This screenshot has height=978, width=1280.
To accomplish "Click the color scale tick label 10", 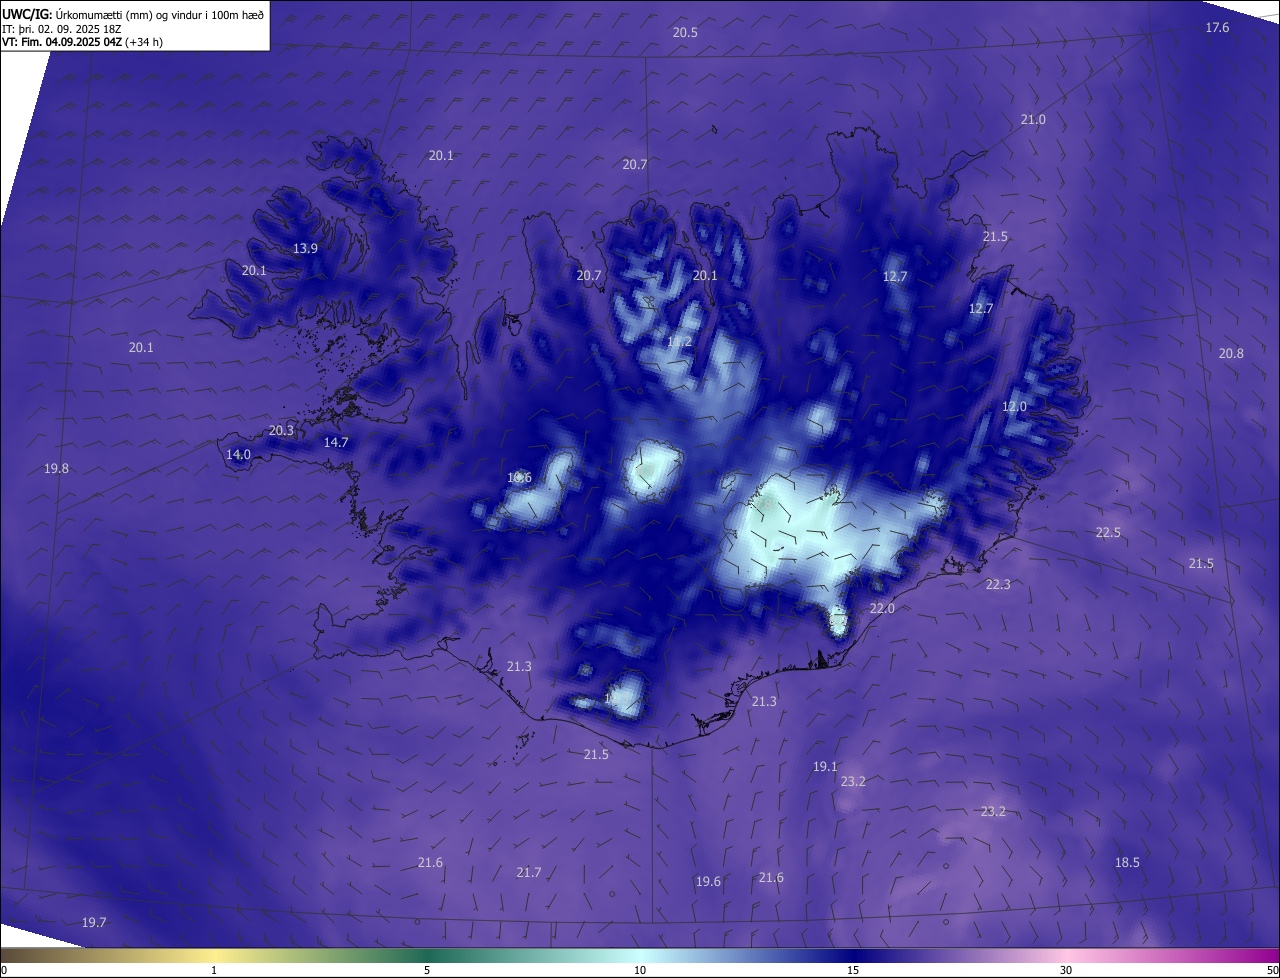I will pos(640,970).
